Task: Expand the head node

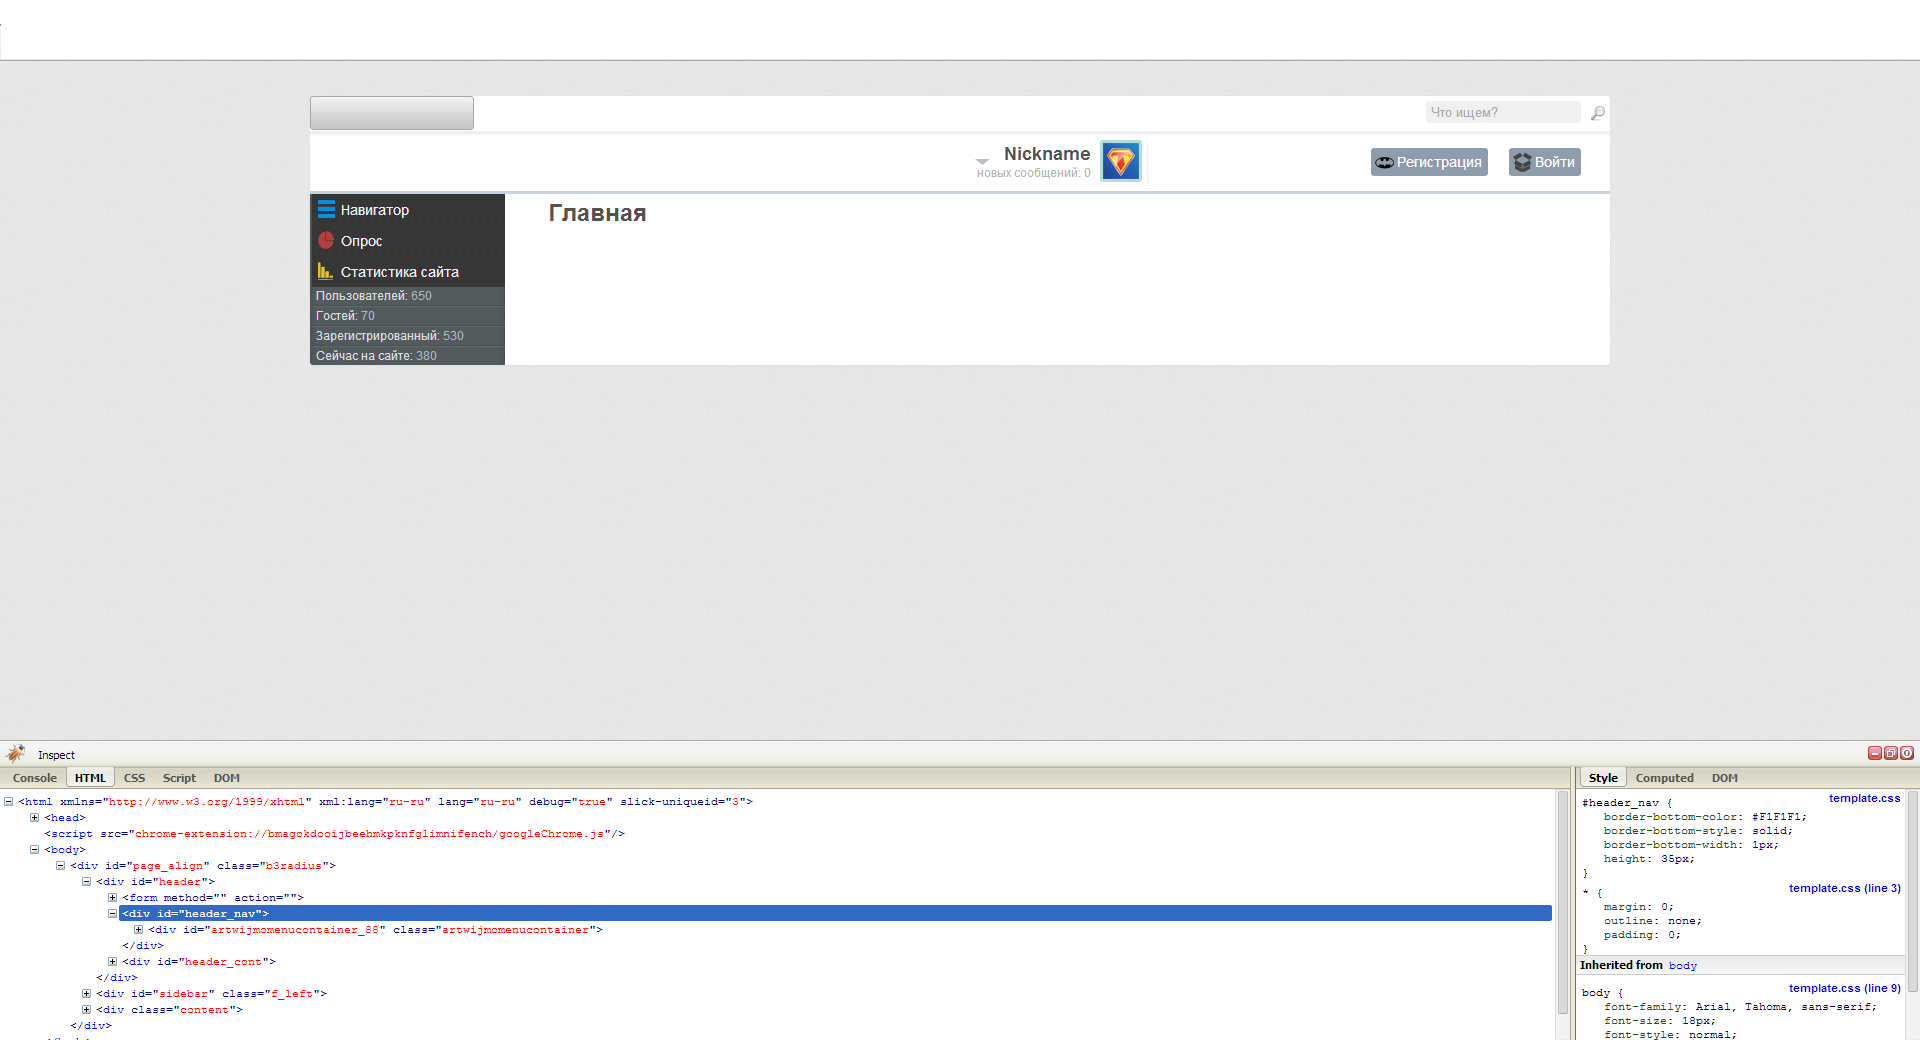Action: pos(34,818)
